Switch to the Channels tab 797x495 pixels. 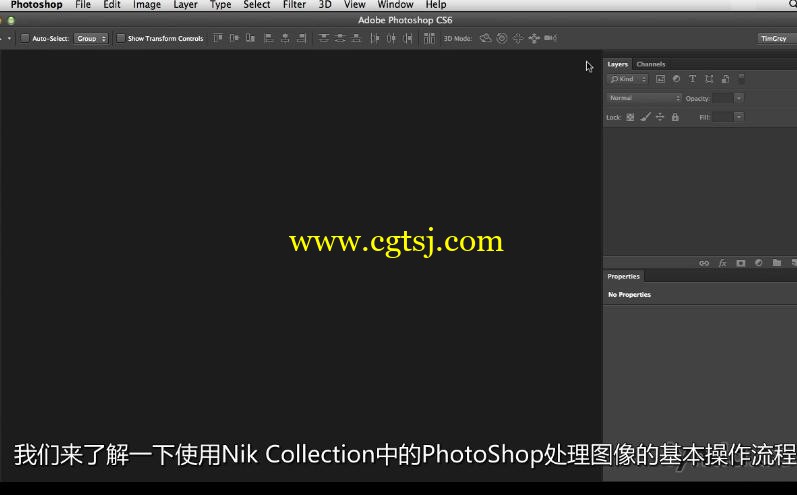click(651, 64)
